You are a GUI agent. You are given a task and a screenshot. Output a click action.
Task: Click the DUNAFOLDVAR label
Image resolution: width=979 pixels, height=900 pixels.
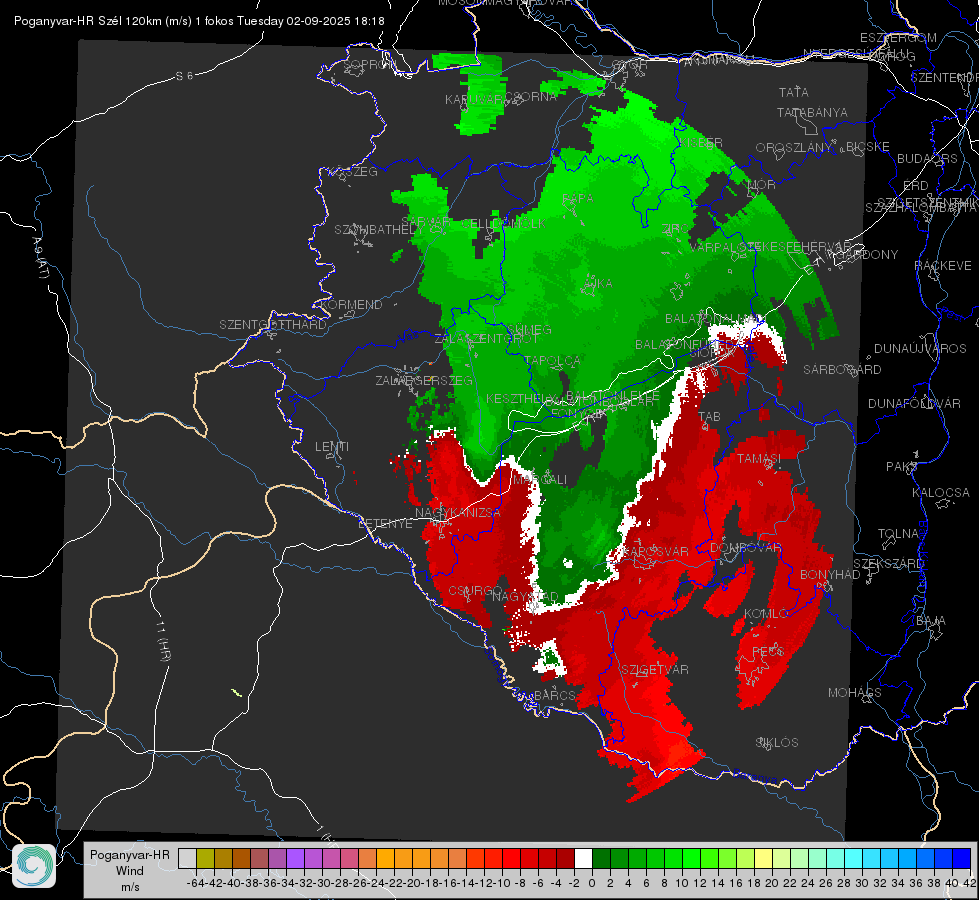(x=914, y=403)
